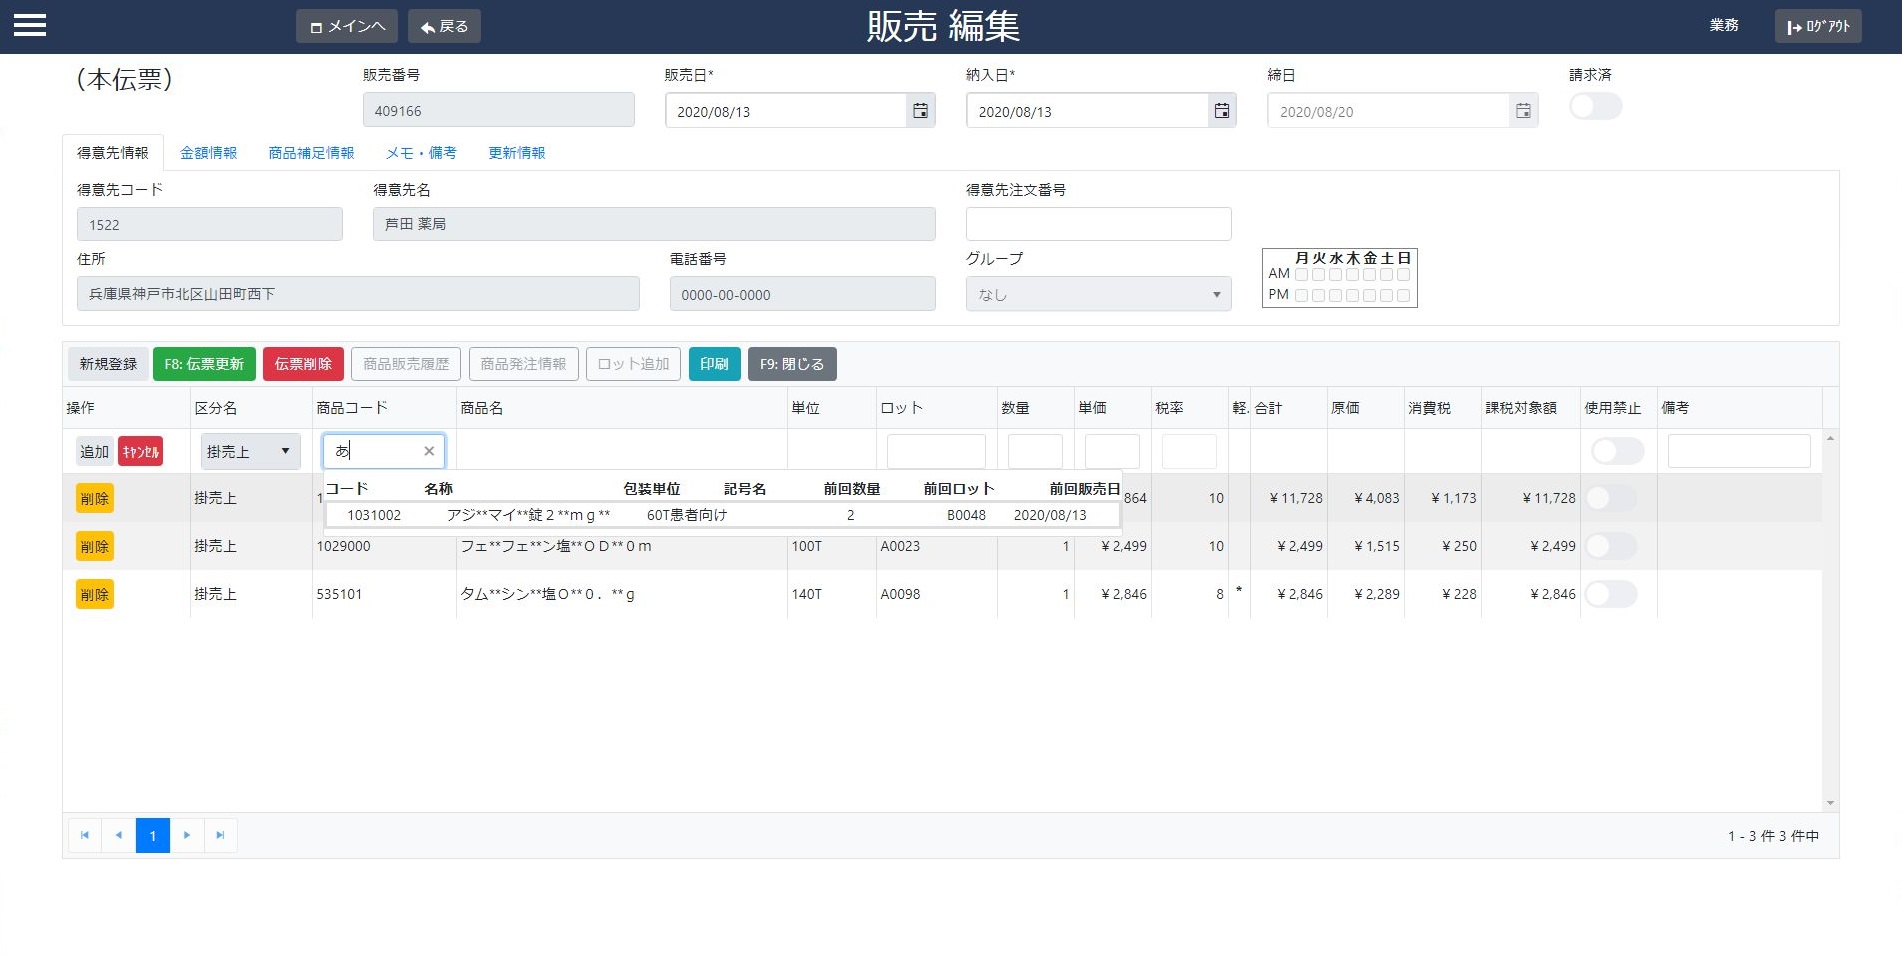The height and width of the screenshot is (956, 1902).
Task: Click 削除 button in first data row
Action: (x=95, y=498)
